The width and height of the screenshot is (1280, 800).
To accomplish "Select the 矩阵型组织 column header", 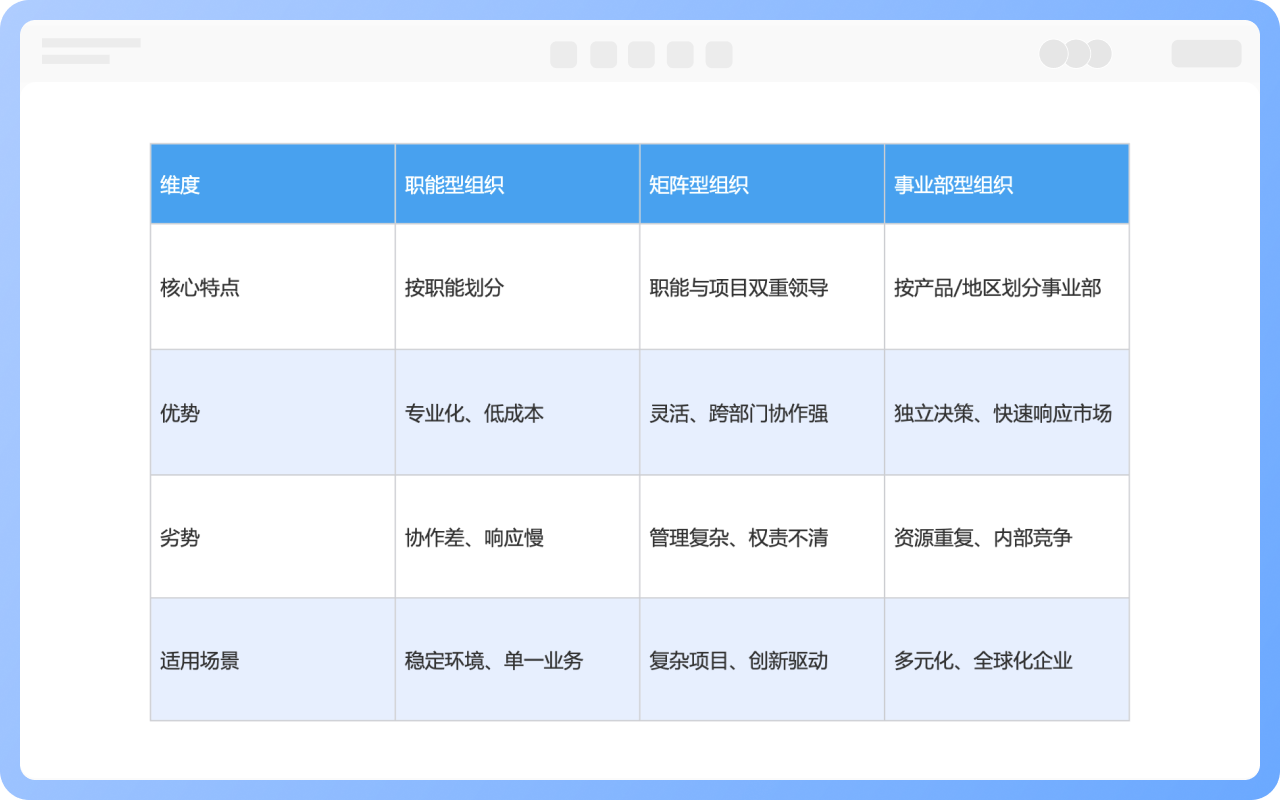I will click(762, 184).
